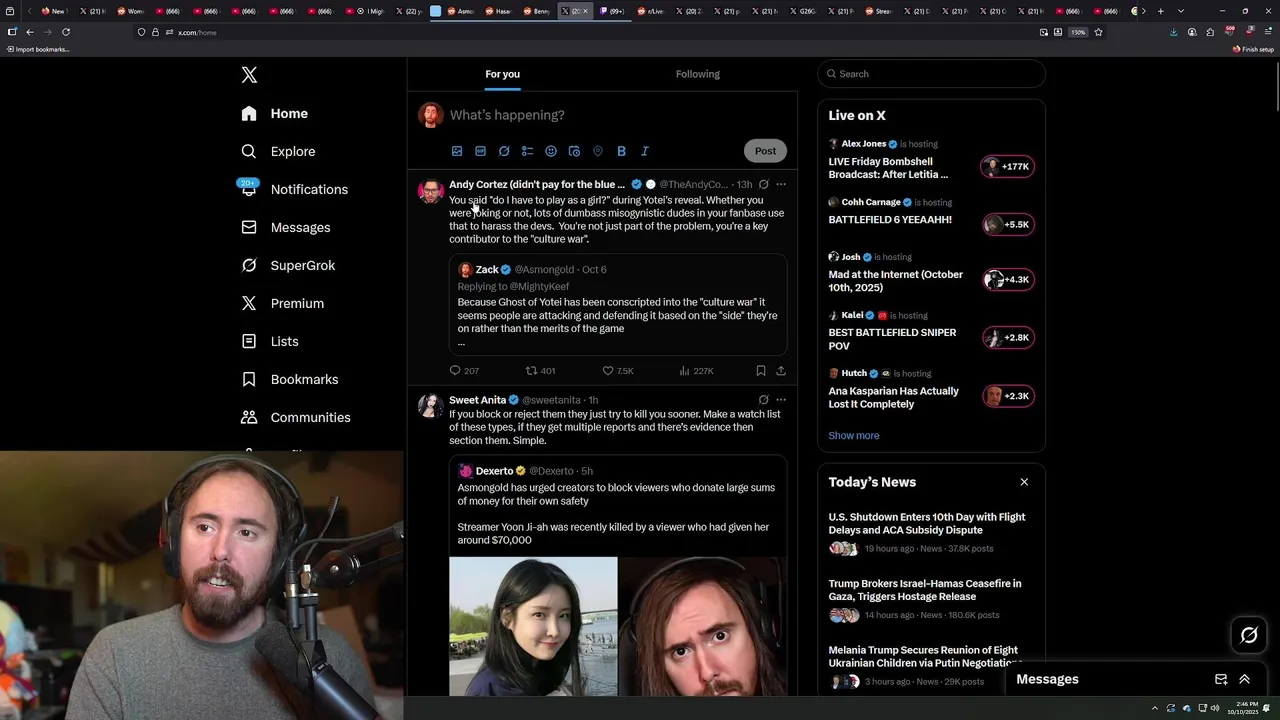Open Messages from the sidebar

tap(285, 227)
